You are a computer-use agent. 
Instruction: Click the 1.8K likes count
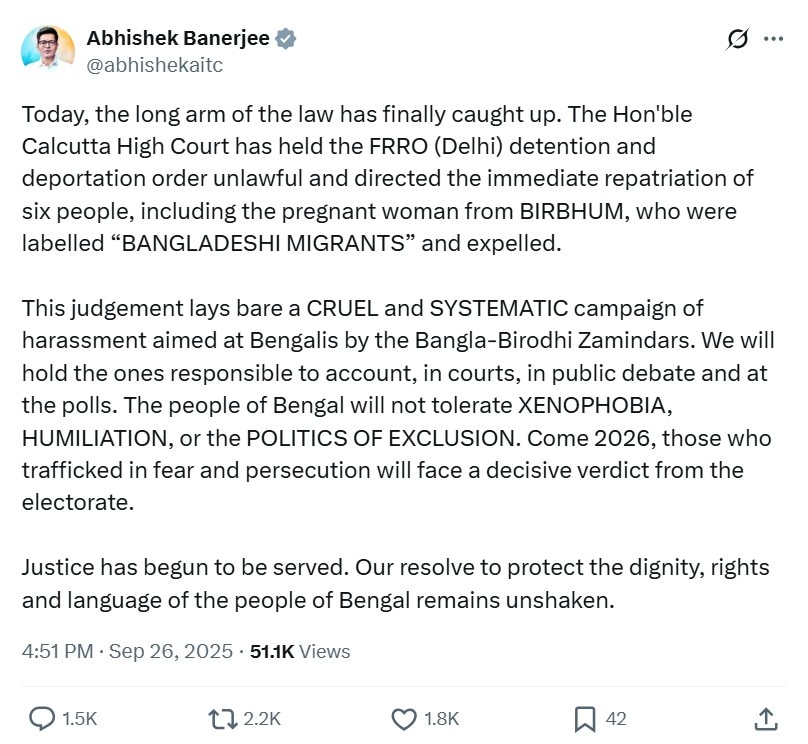pyautogui.click(x=441, y=719)
